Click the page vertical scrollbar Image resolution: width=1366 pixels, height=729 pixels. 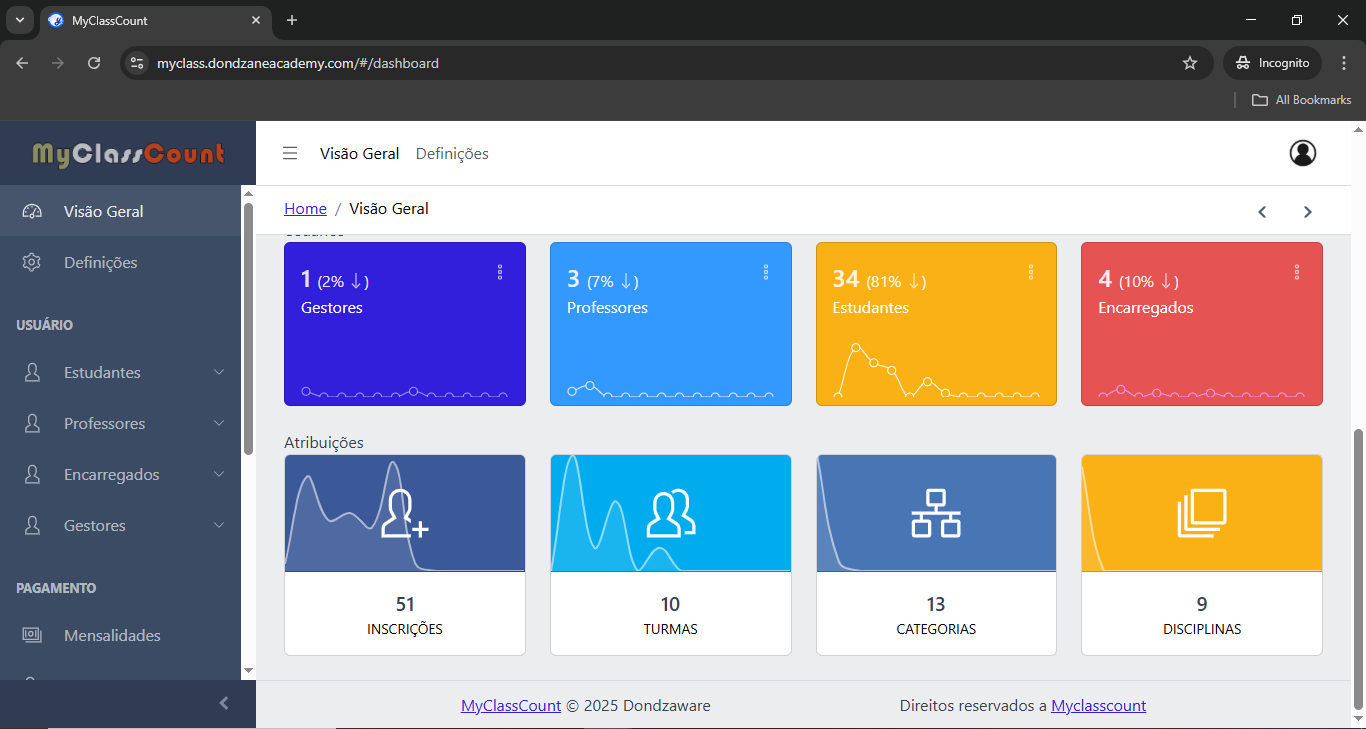tap(1357, 560)
